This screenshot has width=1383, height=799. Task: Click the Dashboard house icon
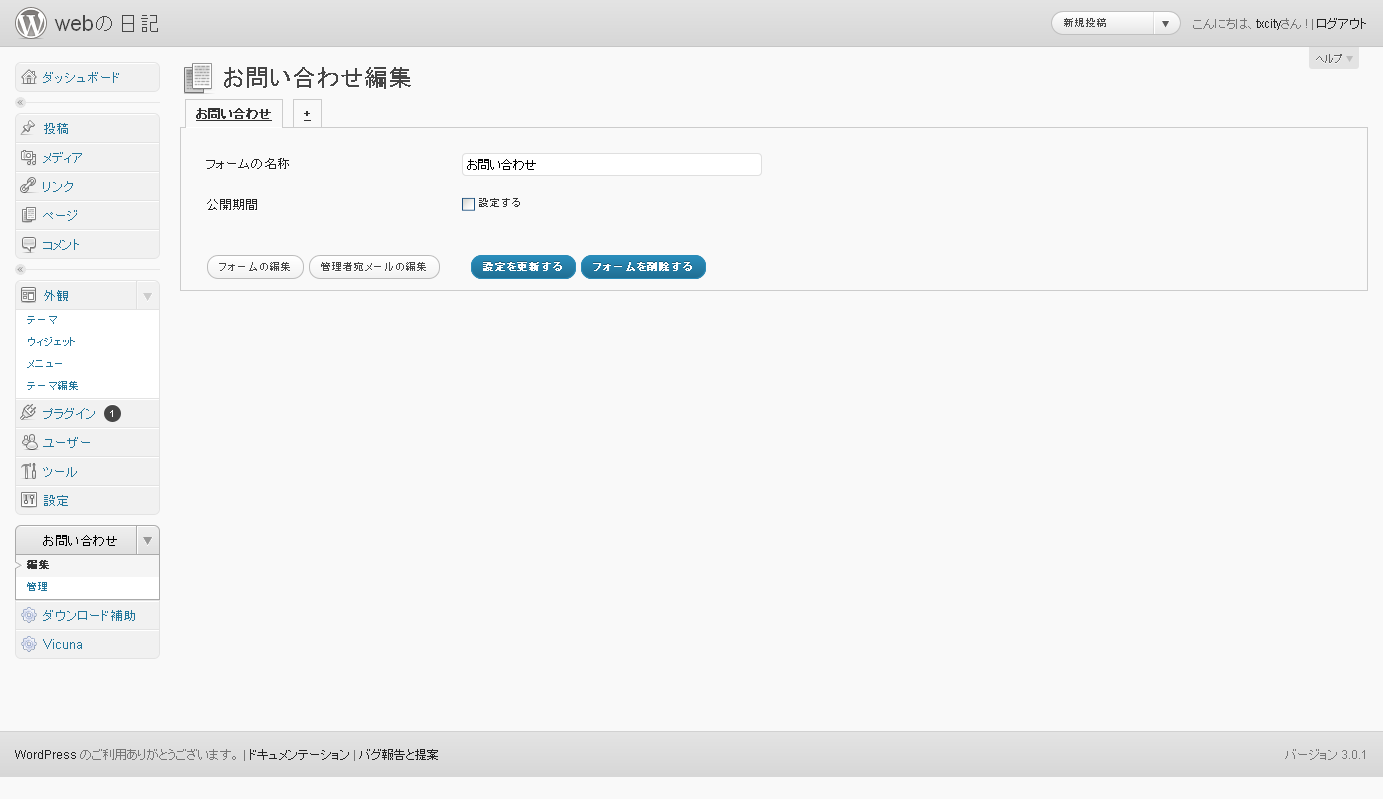[29, 78]
